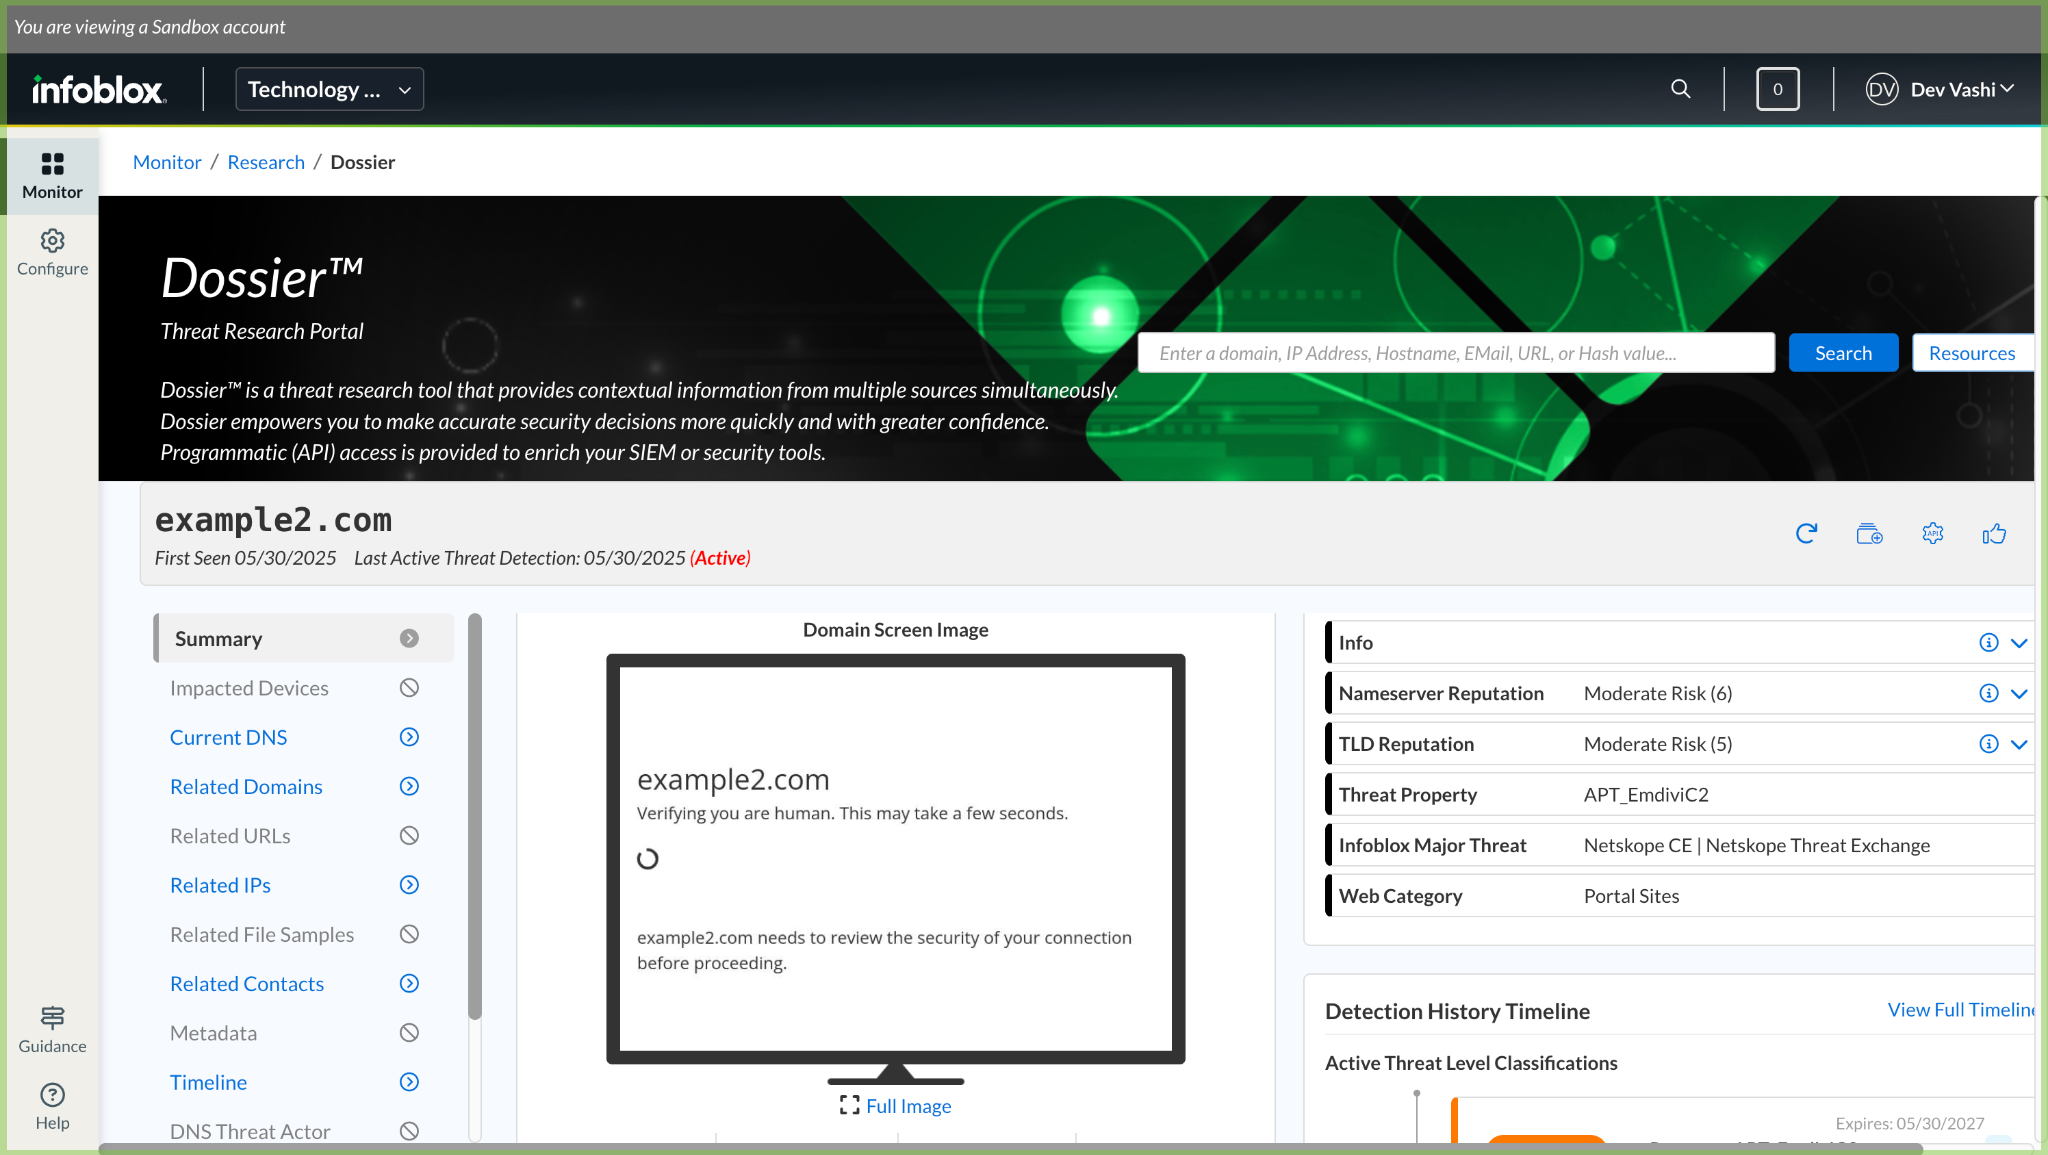Image resolution: width=2048 pixels, height=1155 pixels.
Task: Expand the Info row chevron
Action: (x=2019, y=643)
